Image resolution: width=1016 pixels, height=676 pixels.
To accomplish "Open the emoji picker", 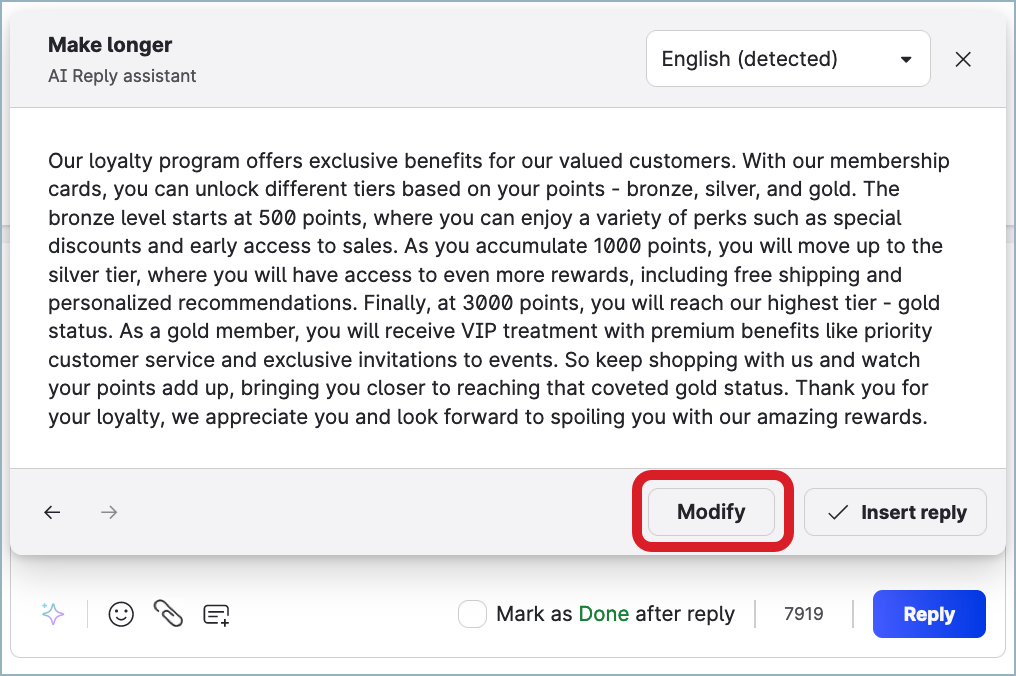I will pos(121,614).
